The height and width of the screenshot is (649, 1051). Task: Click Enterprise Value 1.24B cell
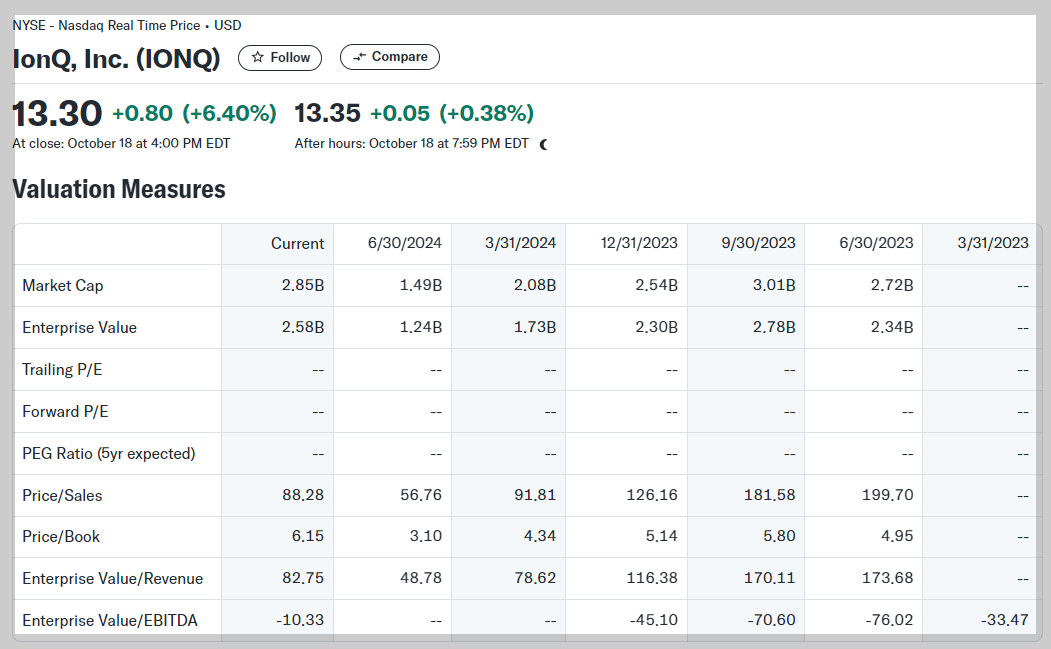[421, 327]
